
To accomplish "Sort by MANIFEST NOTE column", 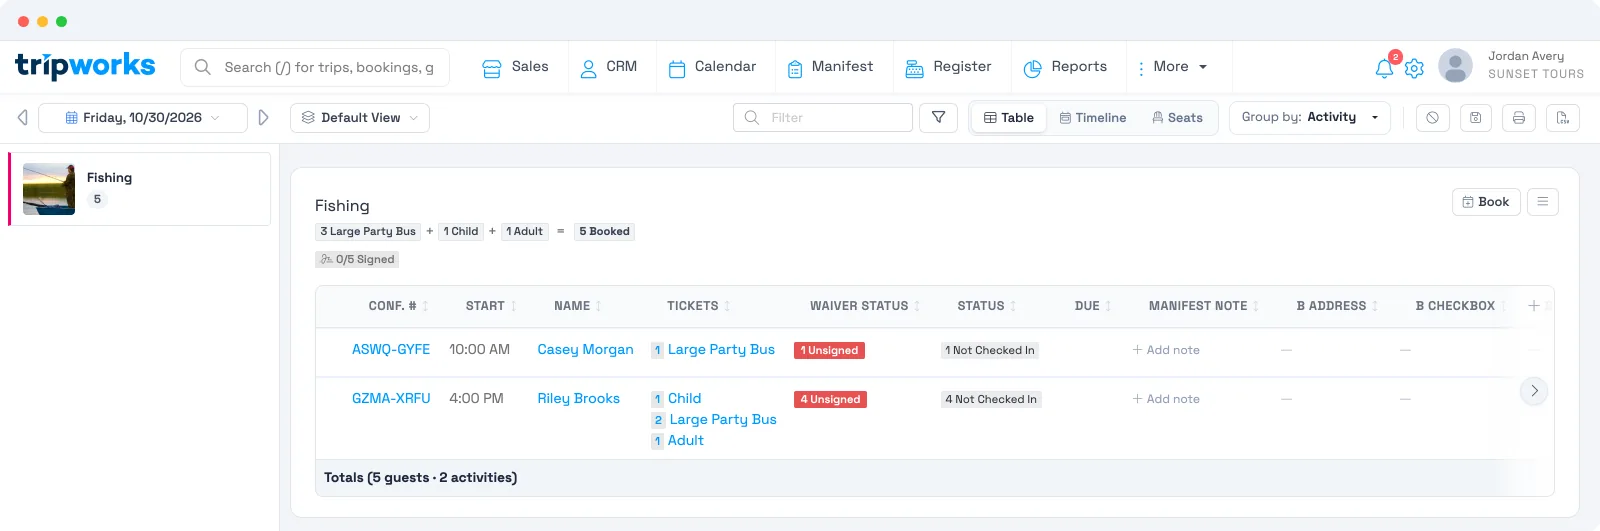I will click(1203, 306).
